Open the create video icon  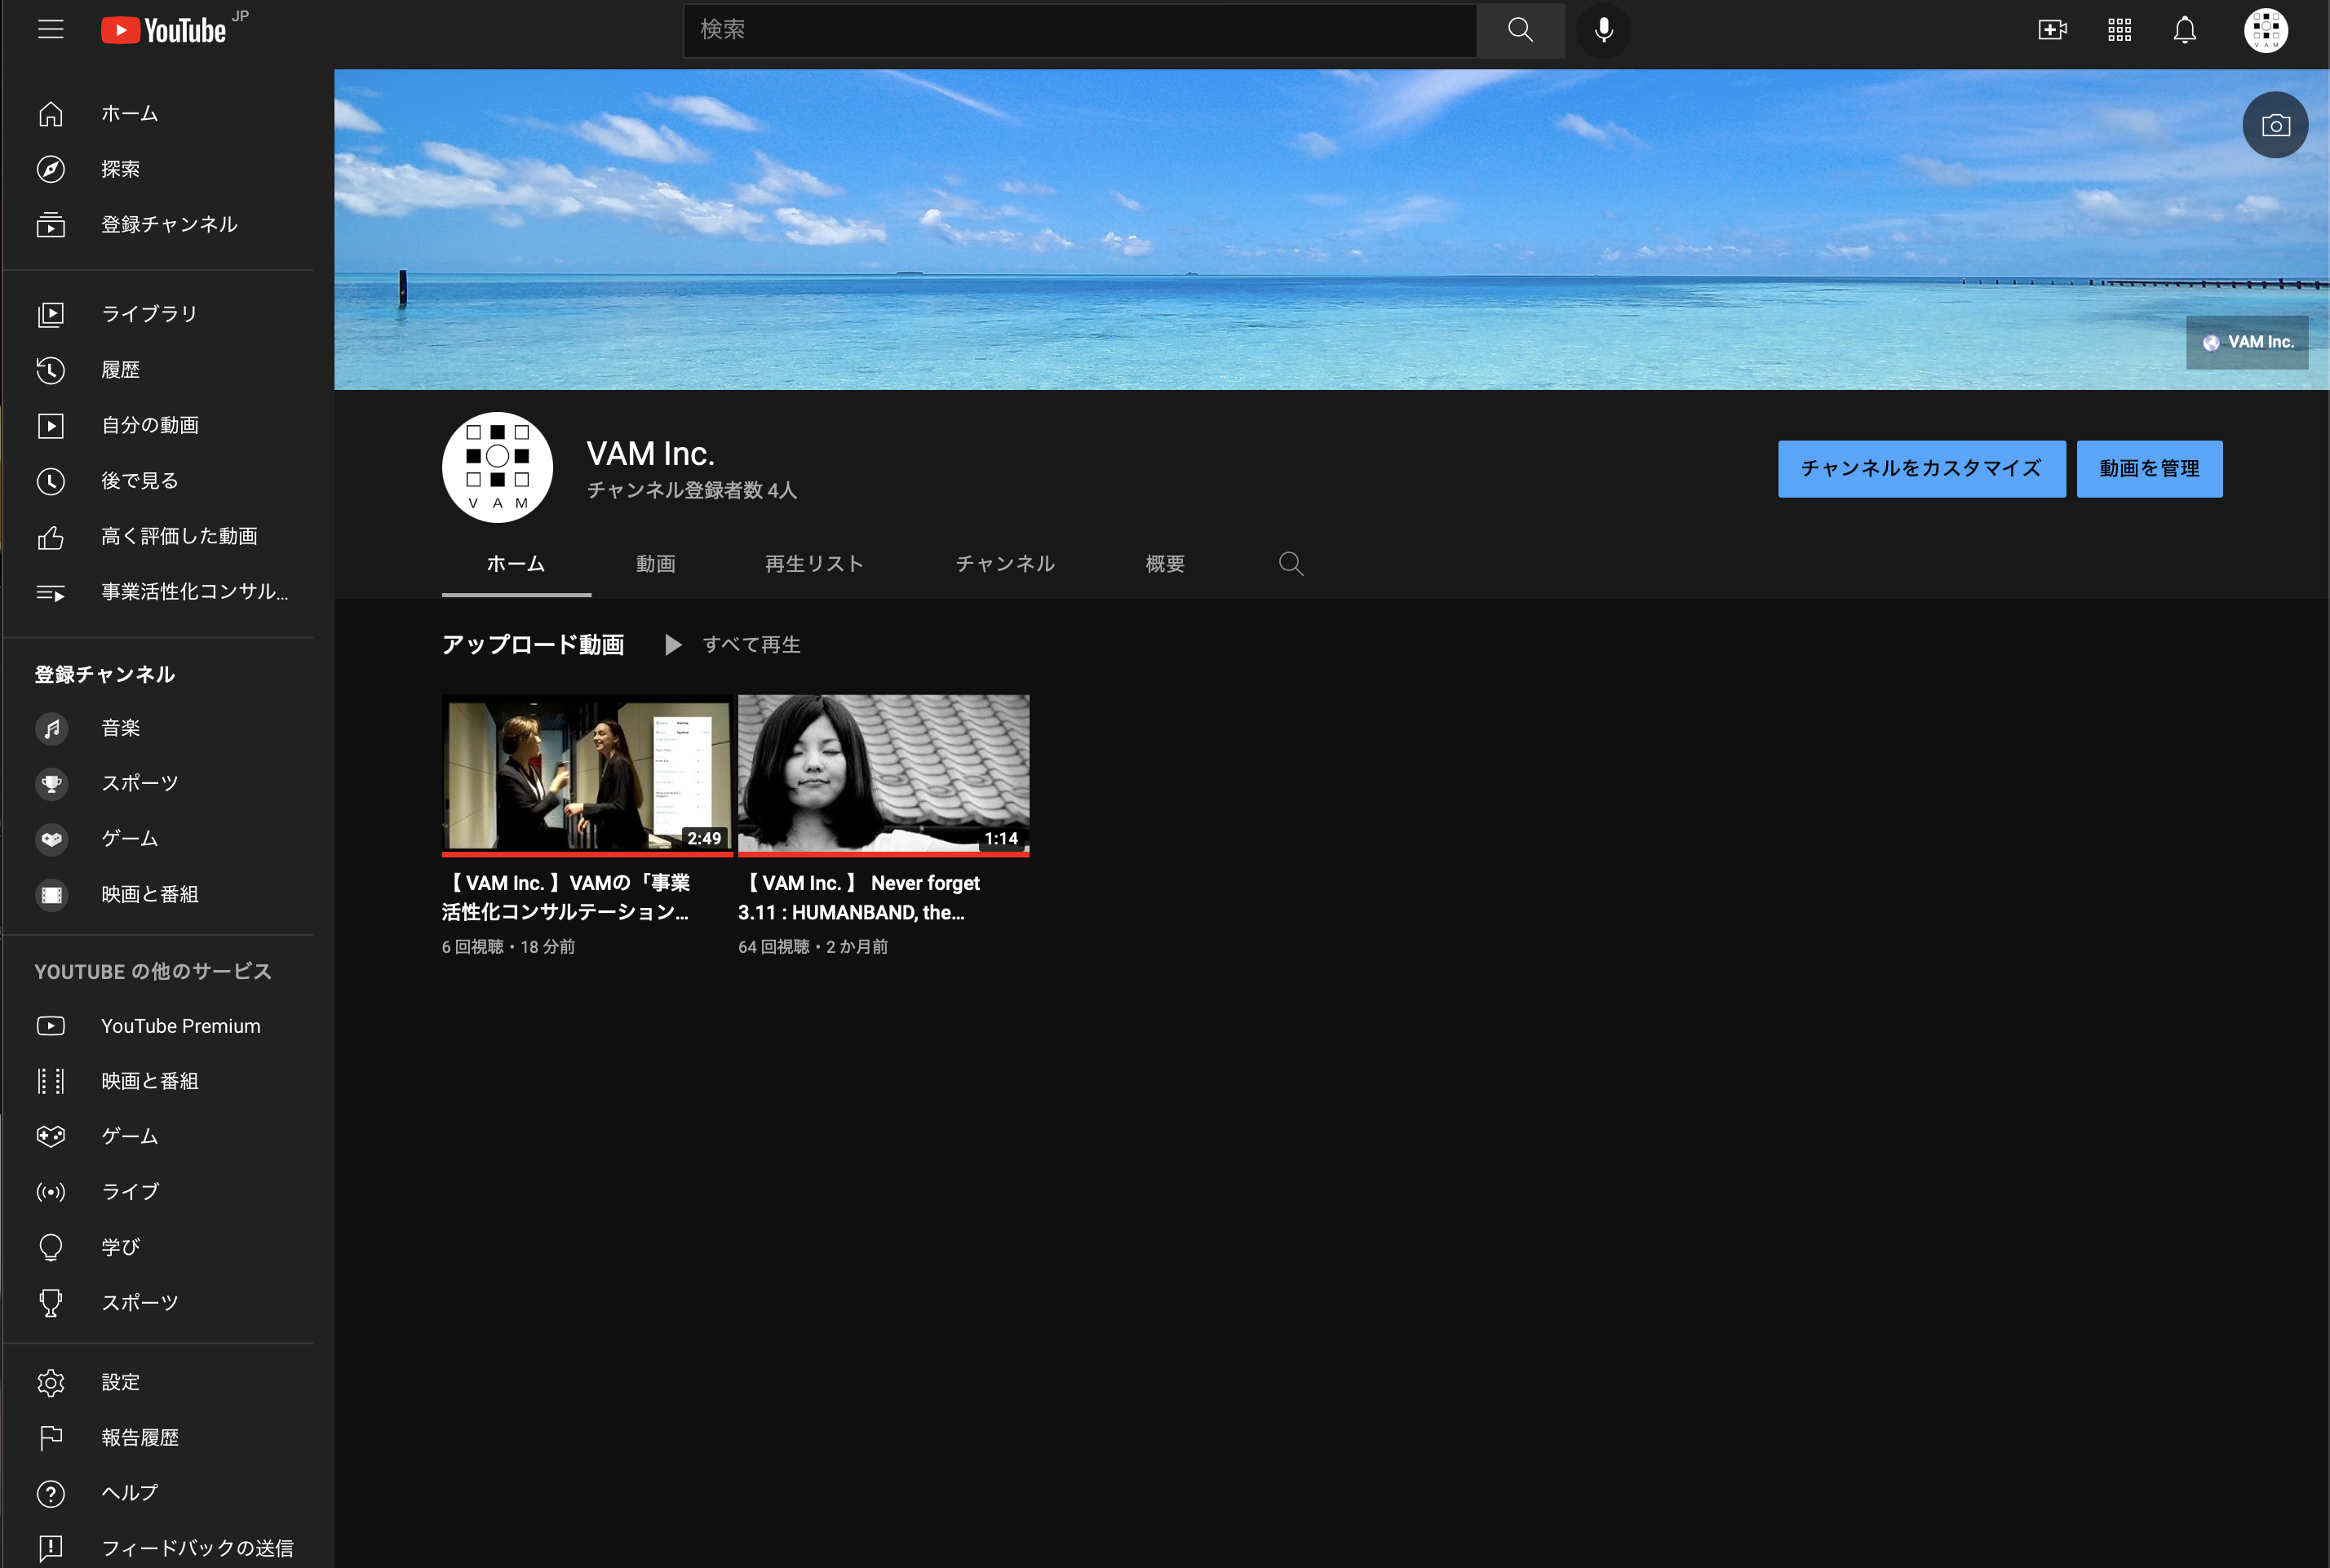click(2052, 30)
